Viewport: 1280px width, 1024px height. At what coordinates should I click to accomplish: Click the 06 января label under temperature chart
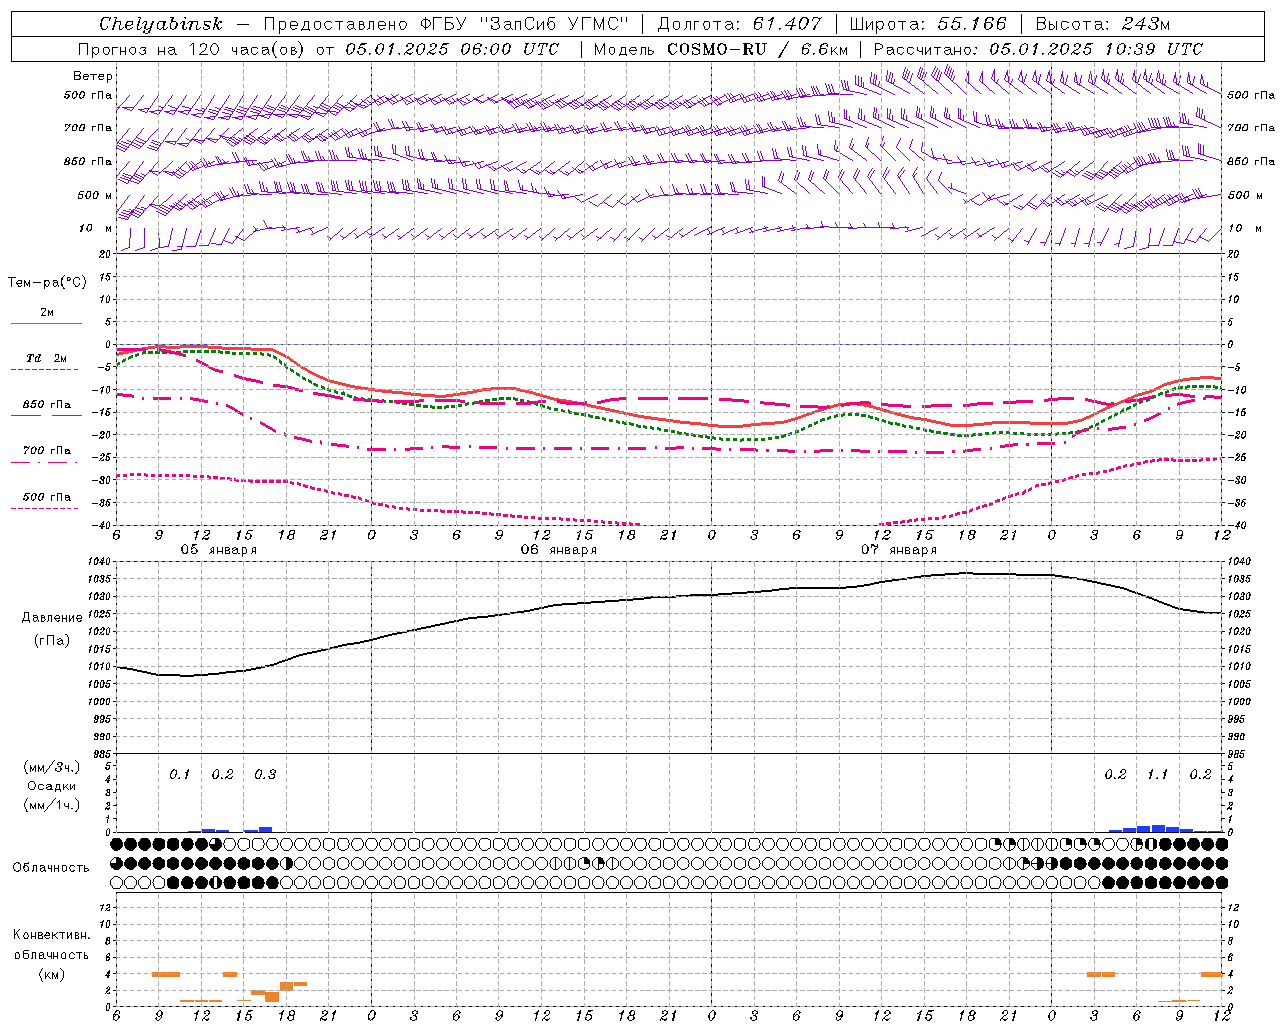coord(558,550)
